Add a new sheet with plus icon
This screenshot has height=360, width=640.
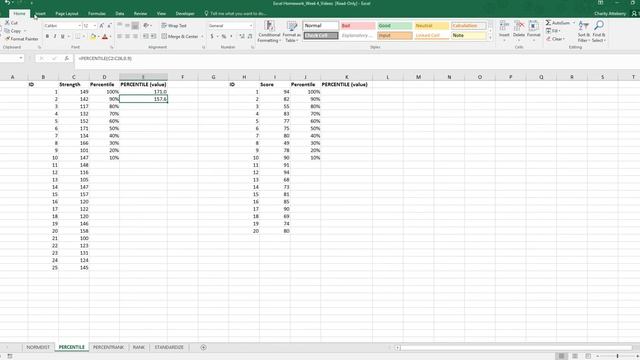pyautogui.click(x=203, y=347)
